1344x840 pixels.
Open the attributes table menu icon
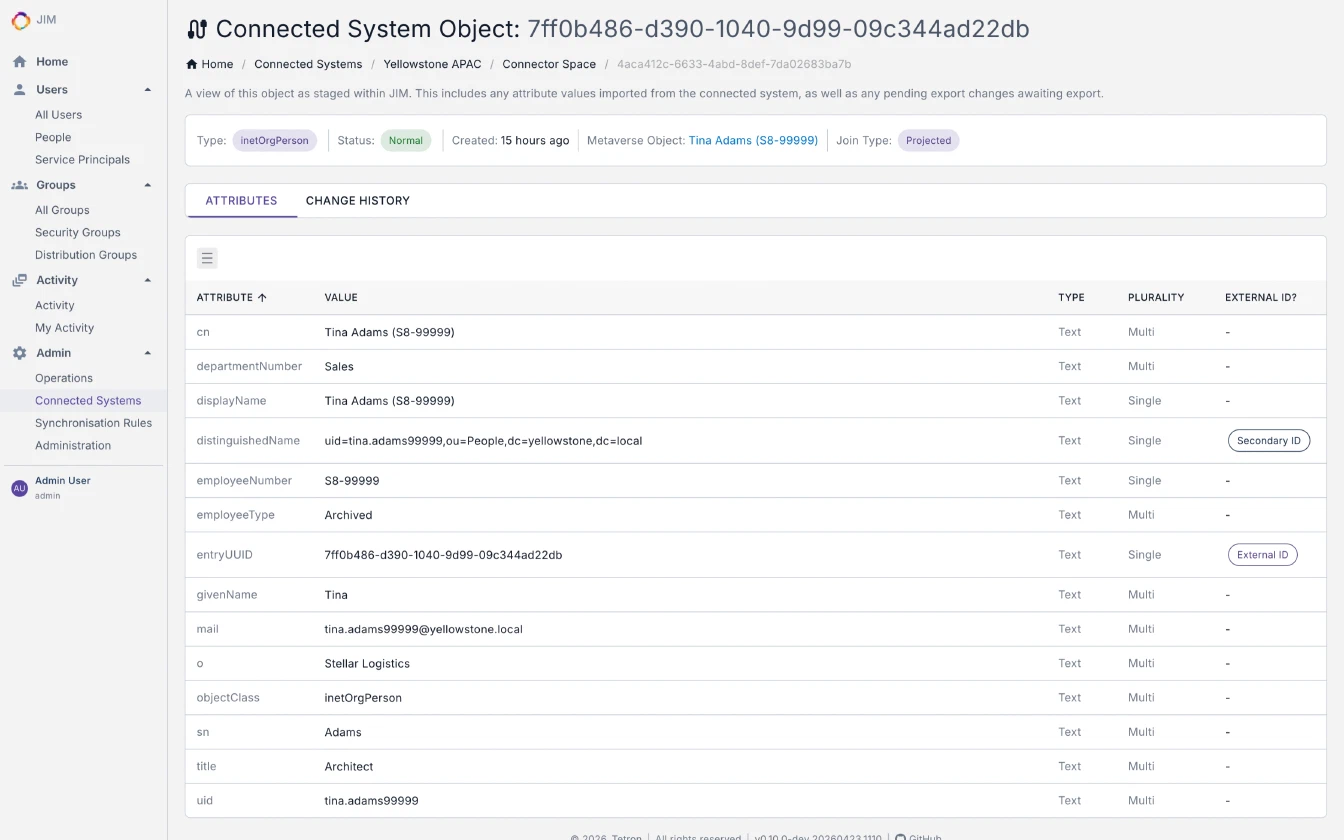click(207, 258)
